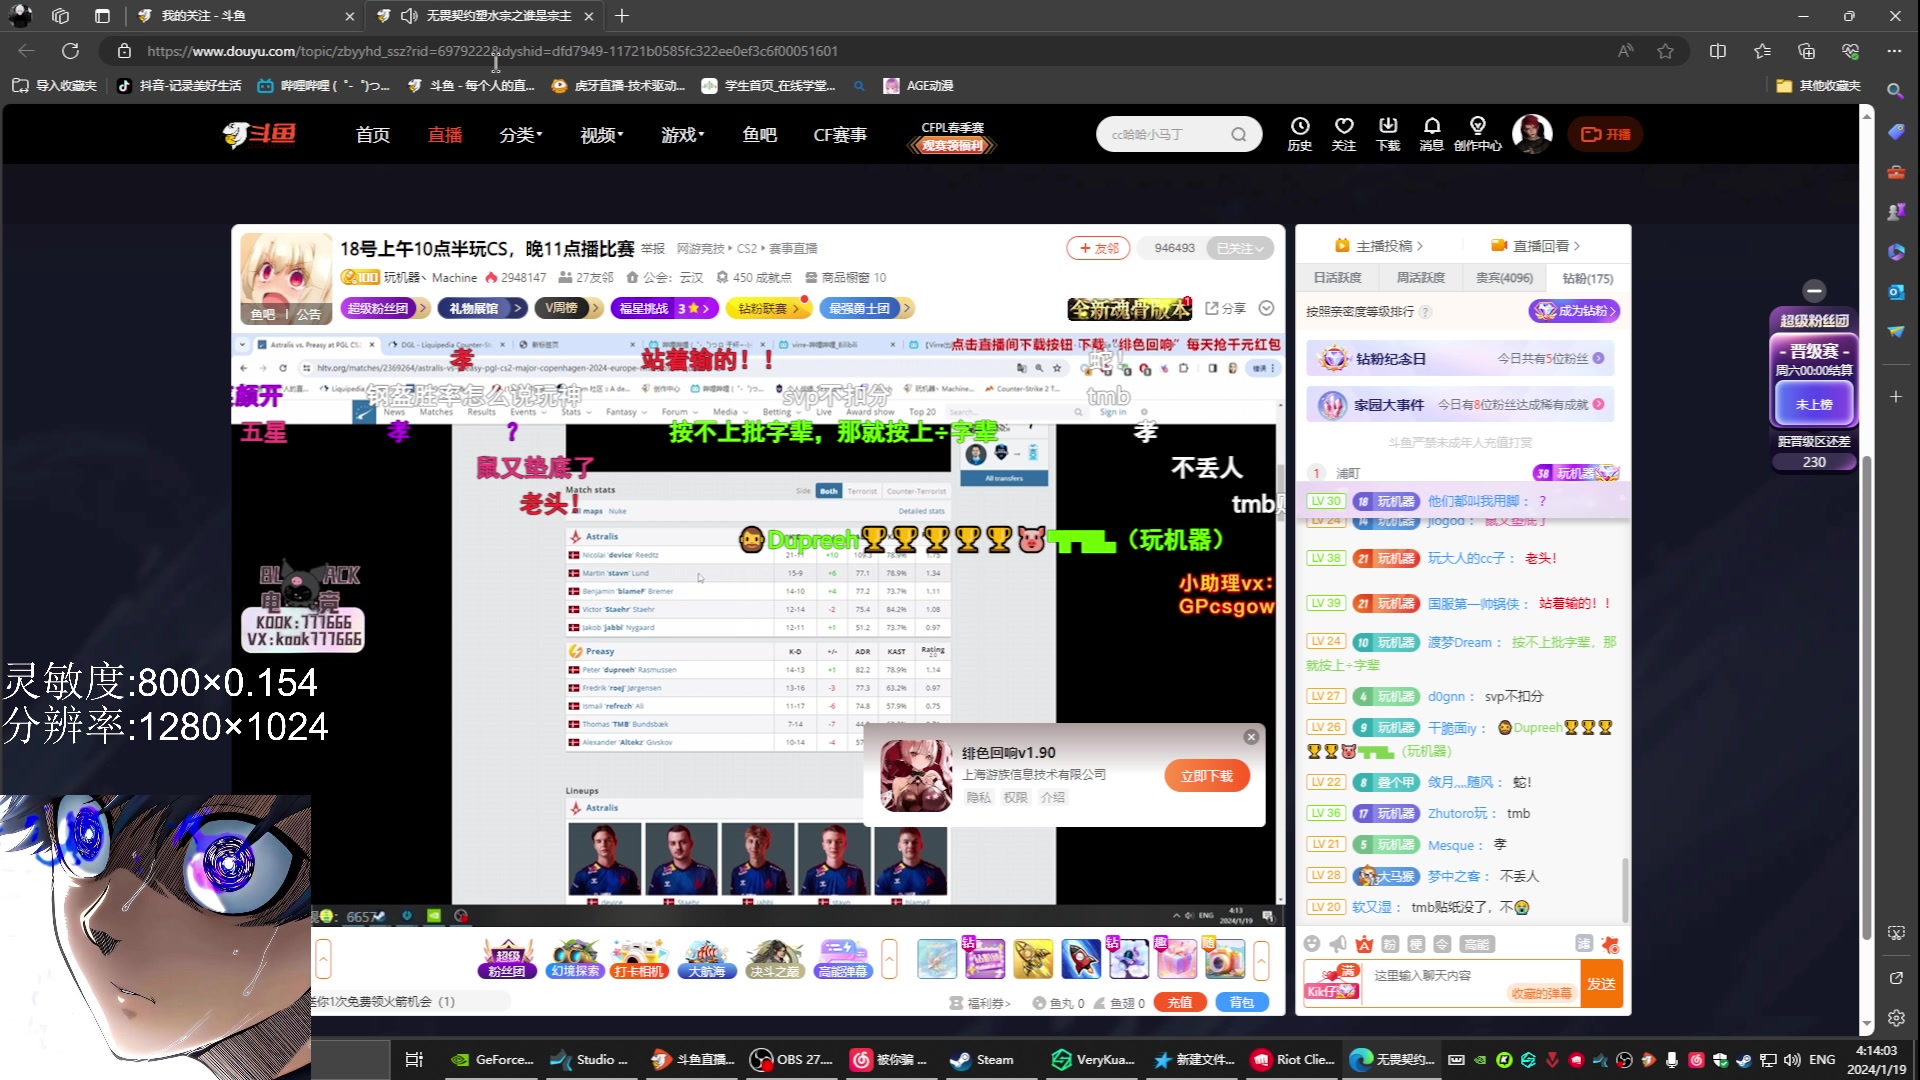Screen dimensions: 1920x1080
Task: Open the 打卡相机 camera icon
Action: click(639, 959)
